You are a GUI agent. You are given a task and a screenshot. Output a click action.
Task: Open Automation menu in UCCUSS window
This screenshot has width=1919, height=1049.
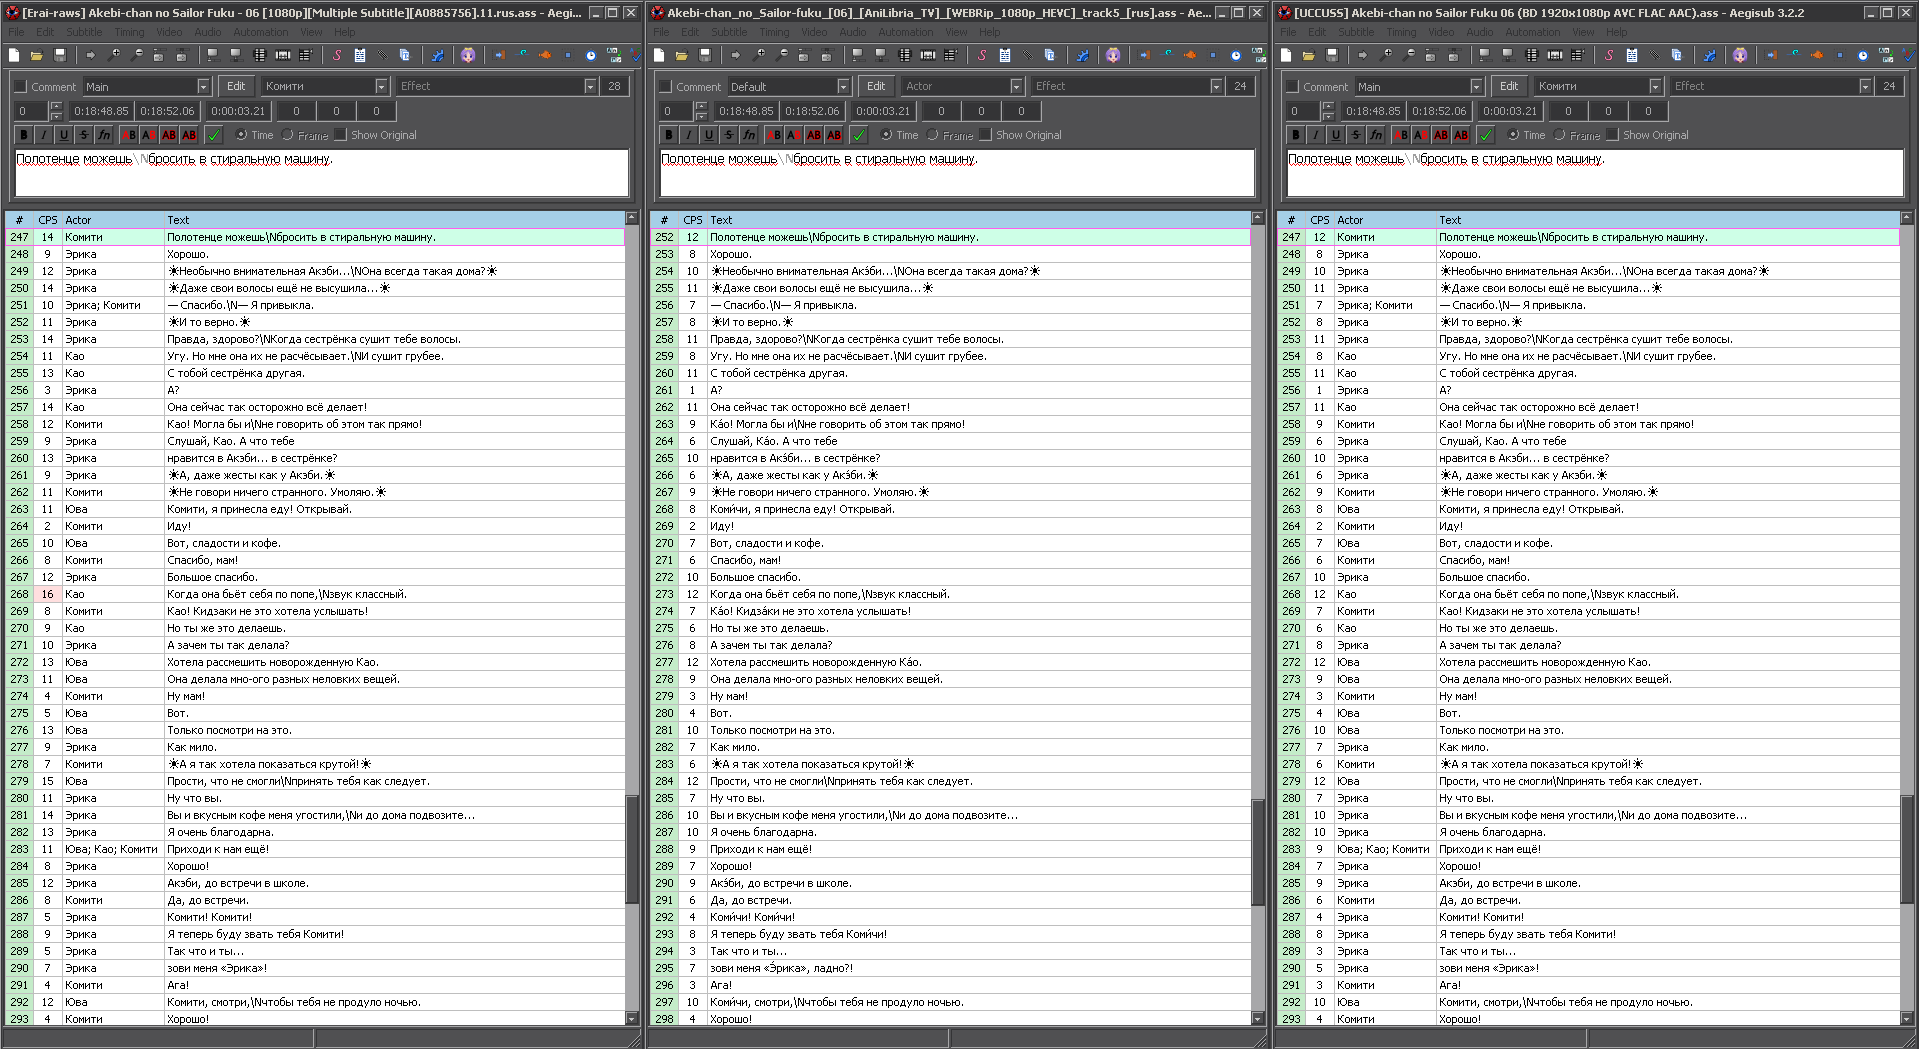(x=1532, y=32)
